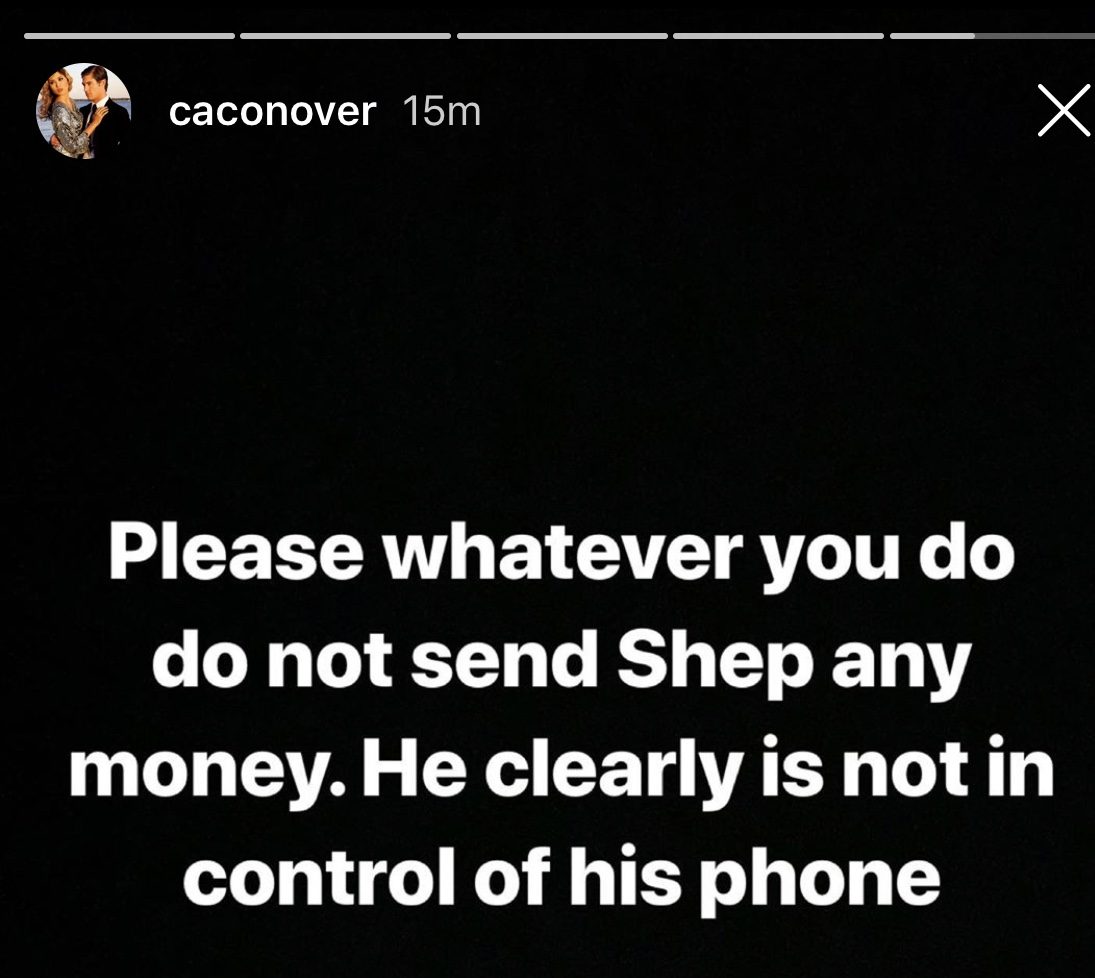1095x978 pixels.
Task: Tap the word "send" in the second line
Action: click(504, 660)
